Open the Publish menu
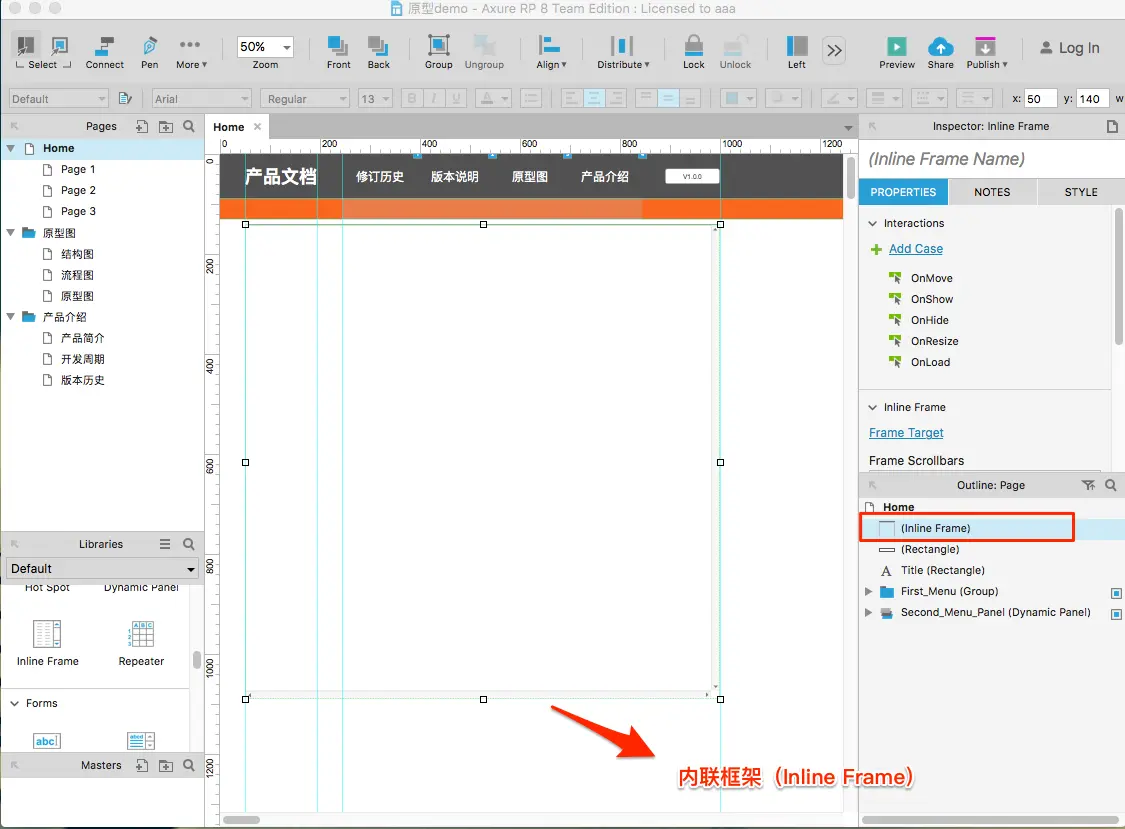 click(x=987, y=52)
